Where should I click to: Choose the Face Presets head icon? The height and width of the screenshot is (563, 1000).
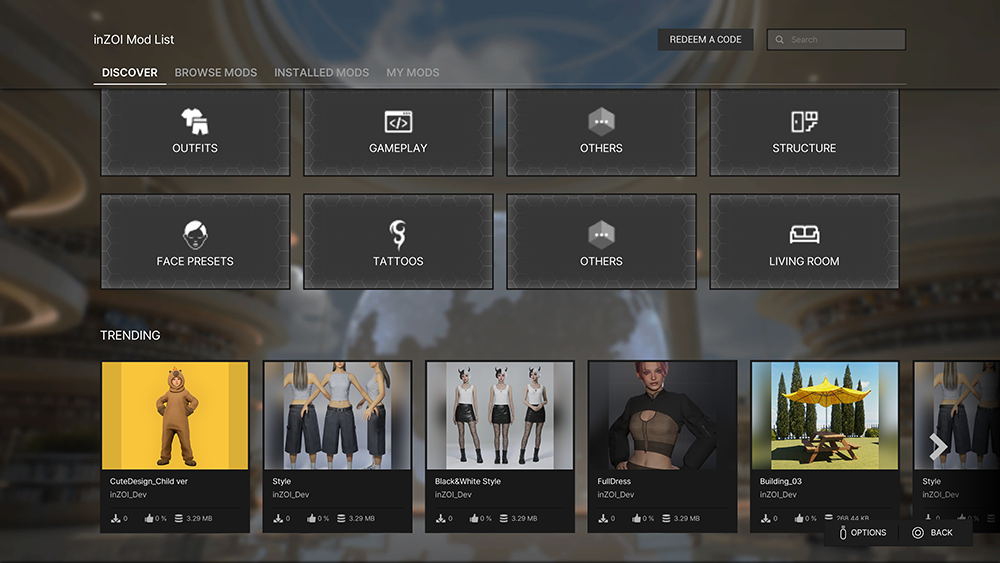pos(195,235)
